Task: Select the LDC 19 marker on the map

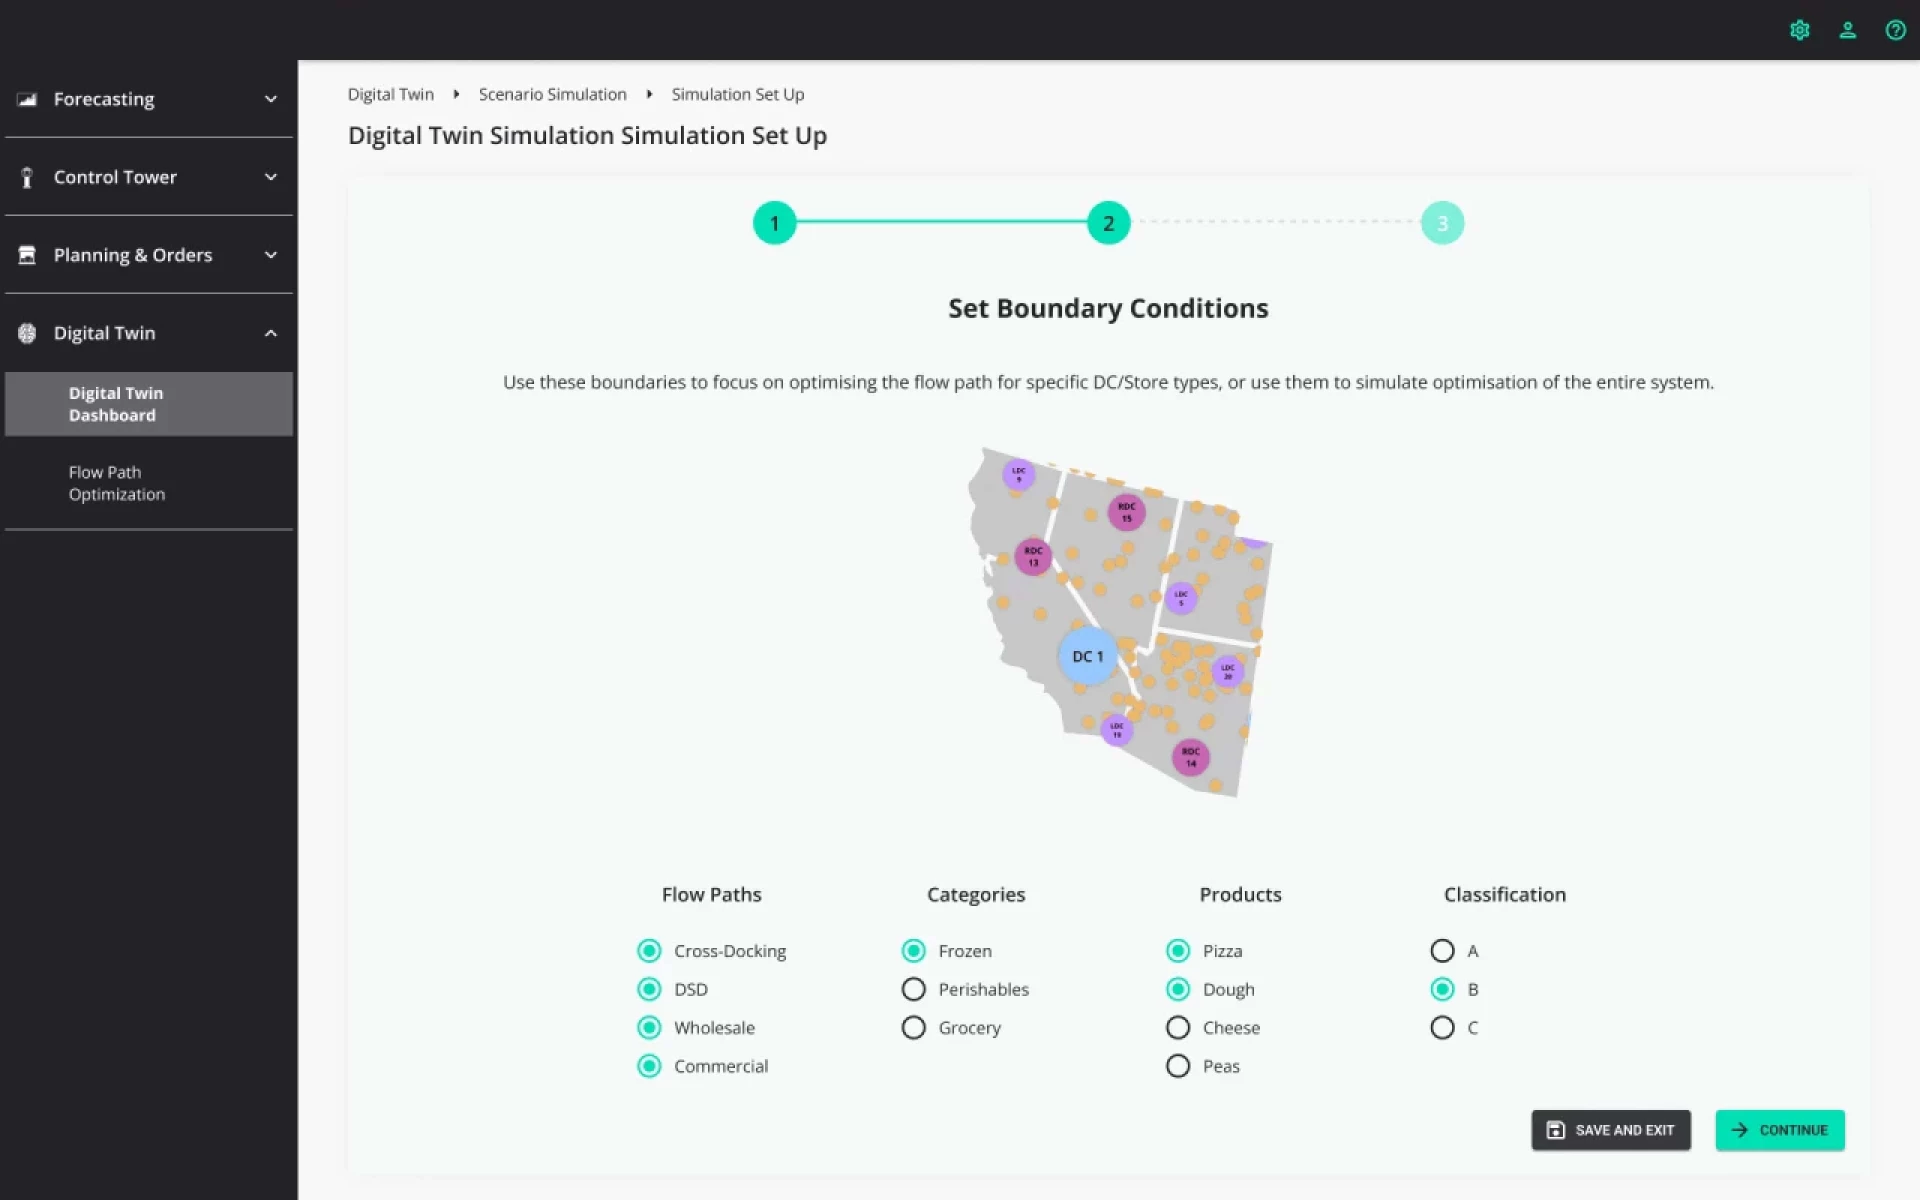Action: 1116,730
